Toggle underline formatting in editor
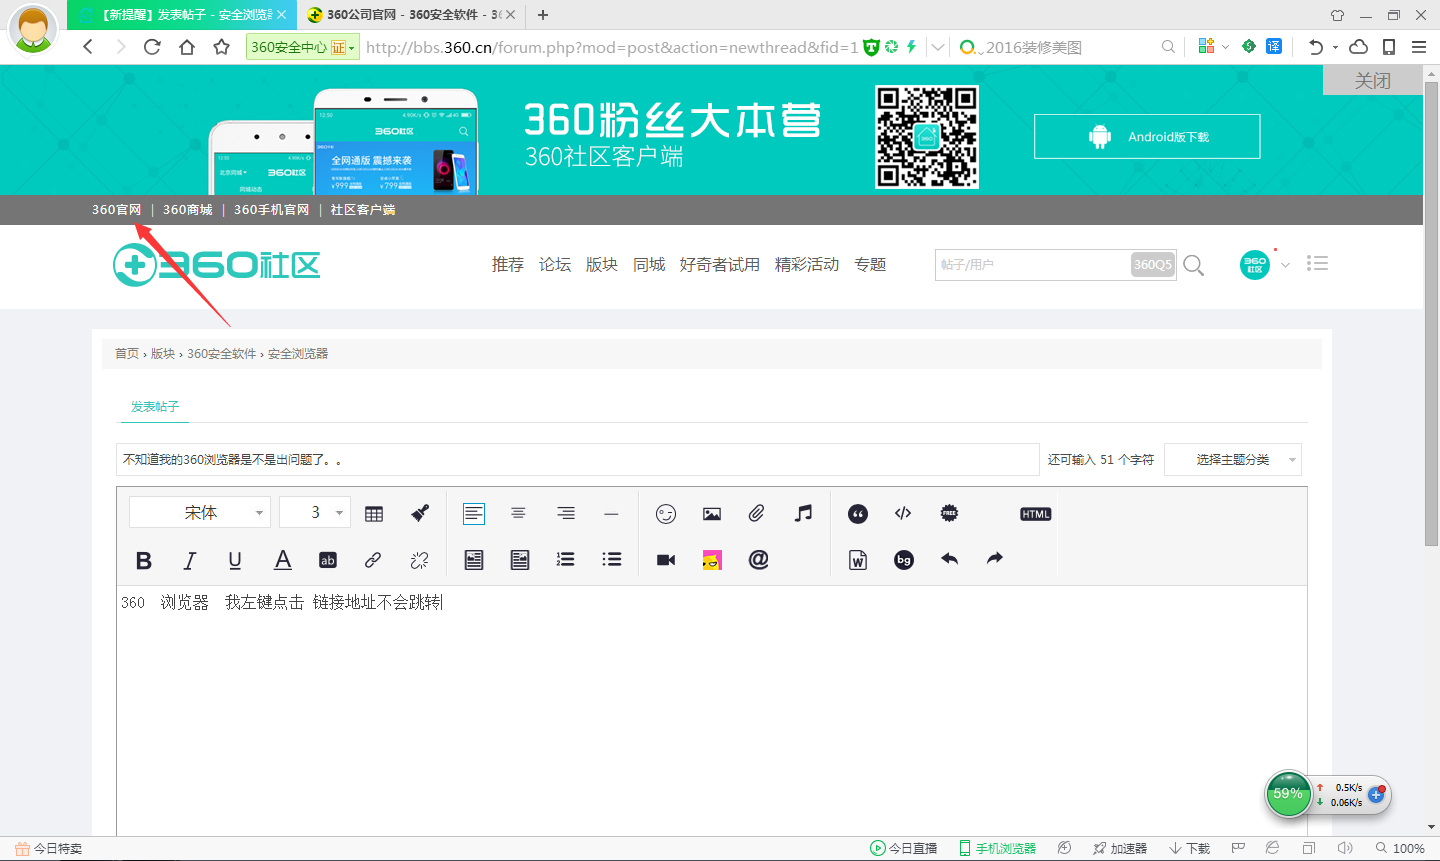This screenshot has height=861, width=1440. [x=235, y=560]
